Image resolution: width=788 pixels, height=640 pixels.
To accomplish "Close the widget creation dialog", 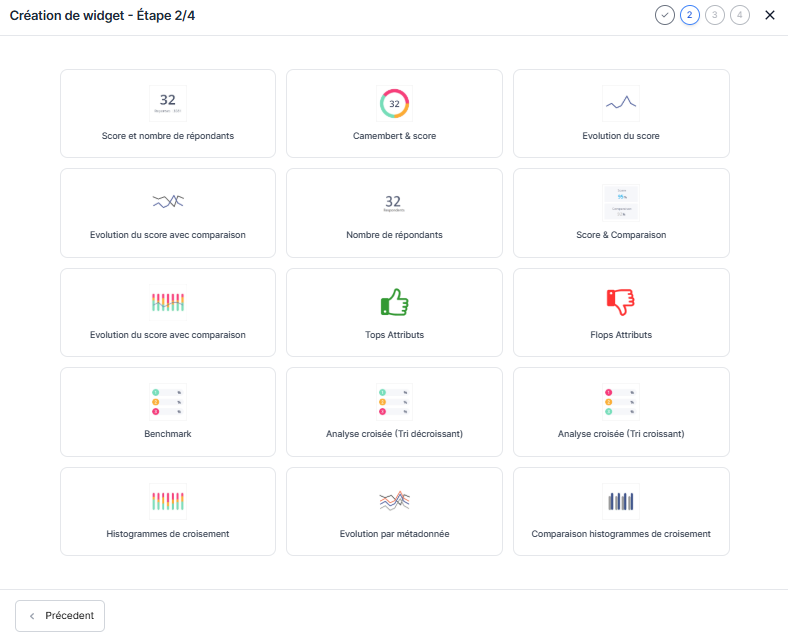I will tap(770, 15).
